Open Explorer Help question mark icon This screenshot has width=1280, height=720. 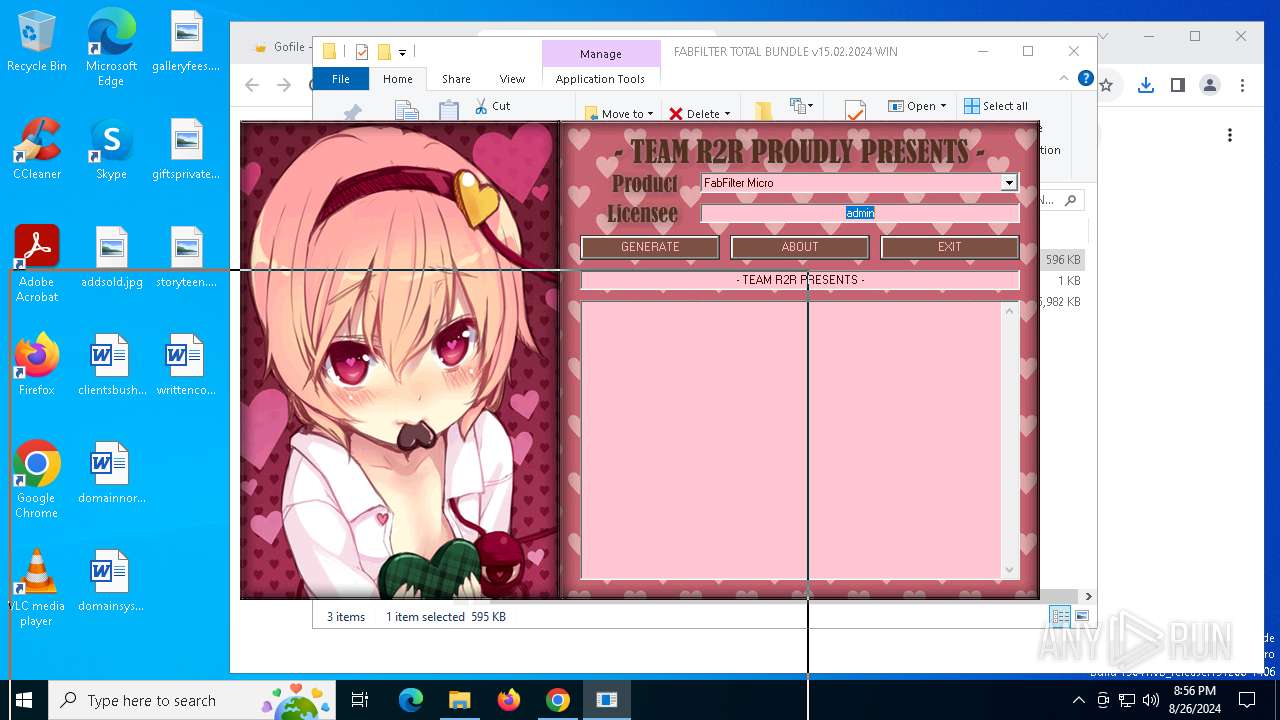(1085, 78)
